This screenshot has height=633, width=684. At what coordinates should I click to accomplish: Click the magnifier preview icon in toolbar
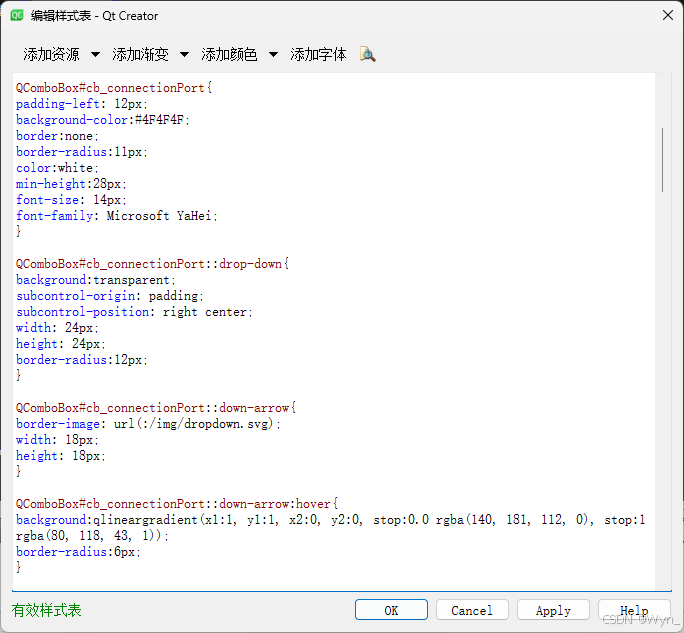click(x=367, y=55)
